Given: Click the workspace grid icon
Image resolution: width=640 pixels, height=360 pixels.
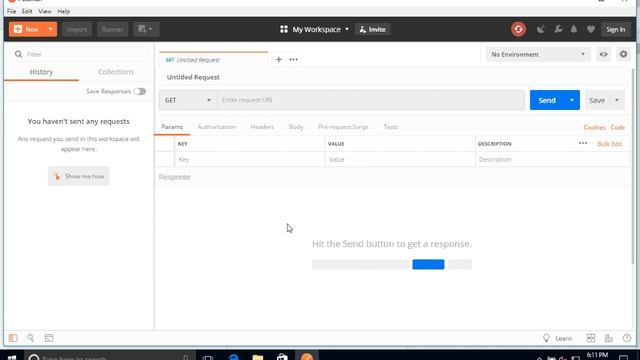Looking at the screenshot, I should (x=284, y=29).
